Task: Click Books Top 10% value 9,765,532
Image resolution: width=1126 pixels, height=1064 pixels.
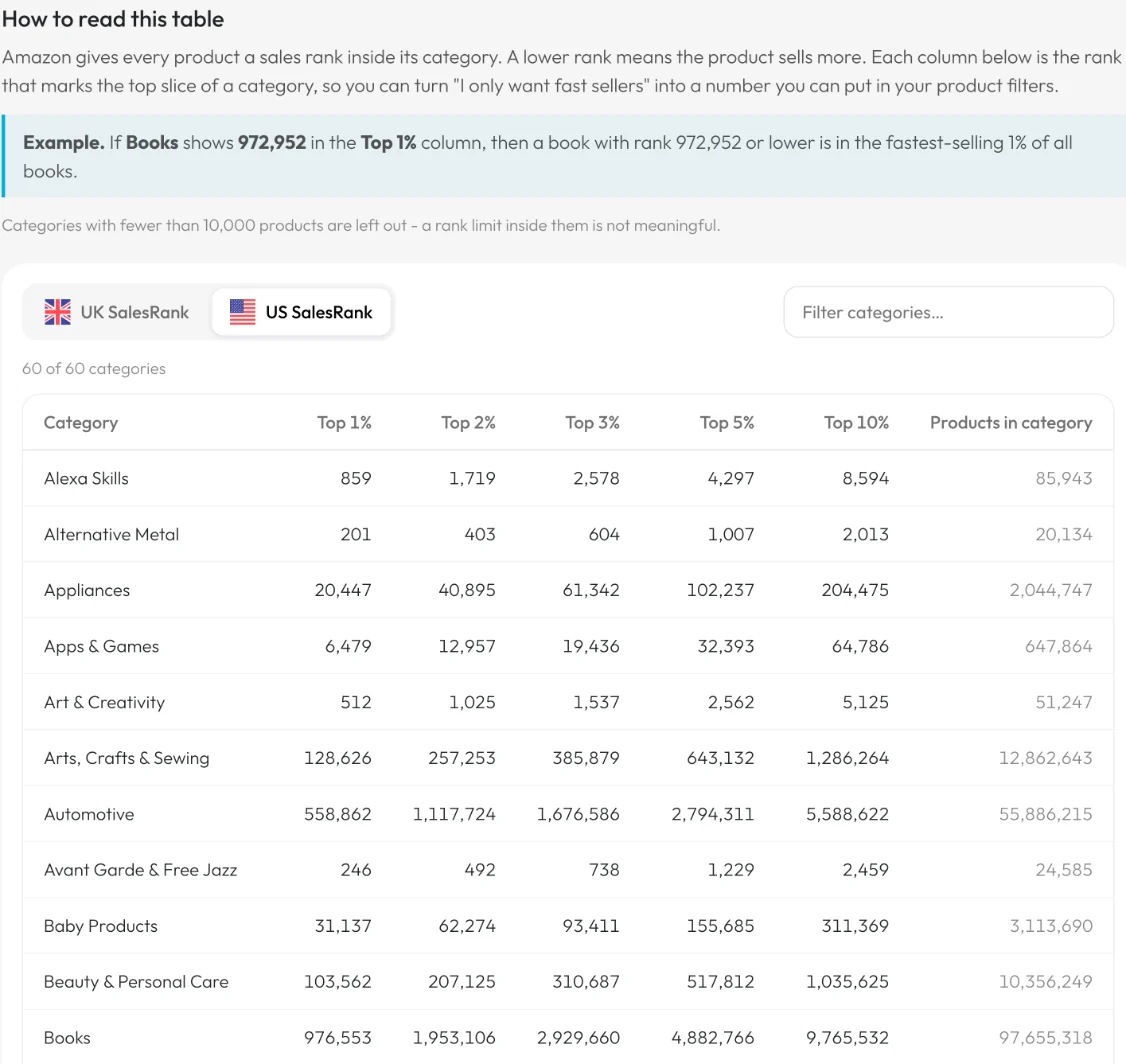Action: coord(847,1037)
